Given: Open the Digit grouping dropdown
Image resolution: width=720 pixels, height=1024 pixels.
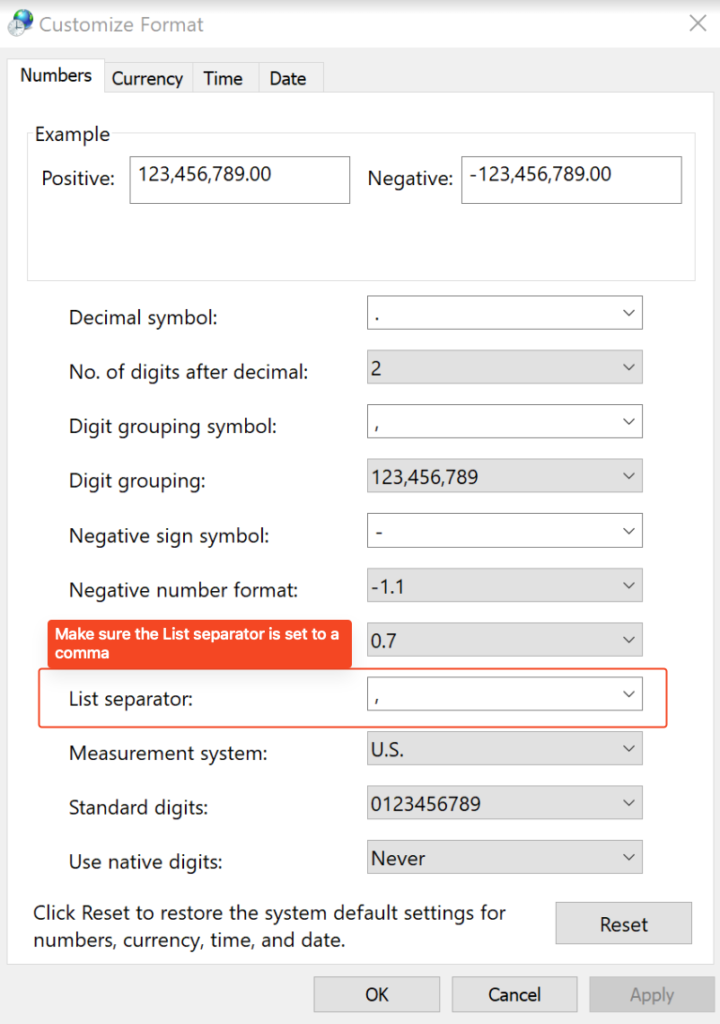Looking at the screenshot, I should coord(628,477).
